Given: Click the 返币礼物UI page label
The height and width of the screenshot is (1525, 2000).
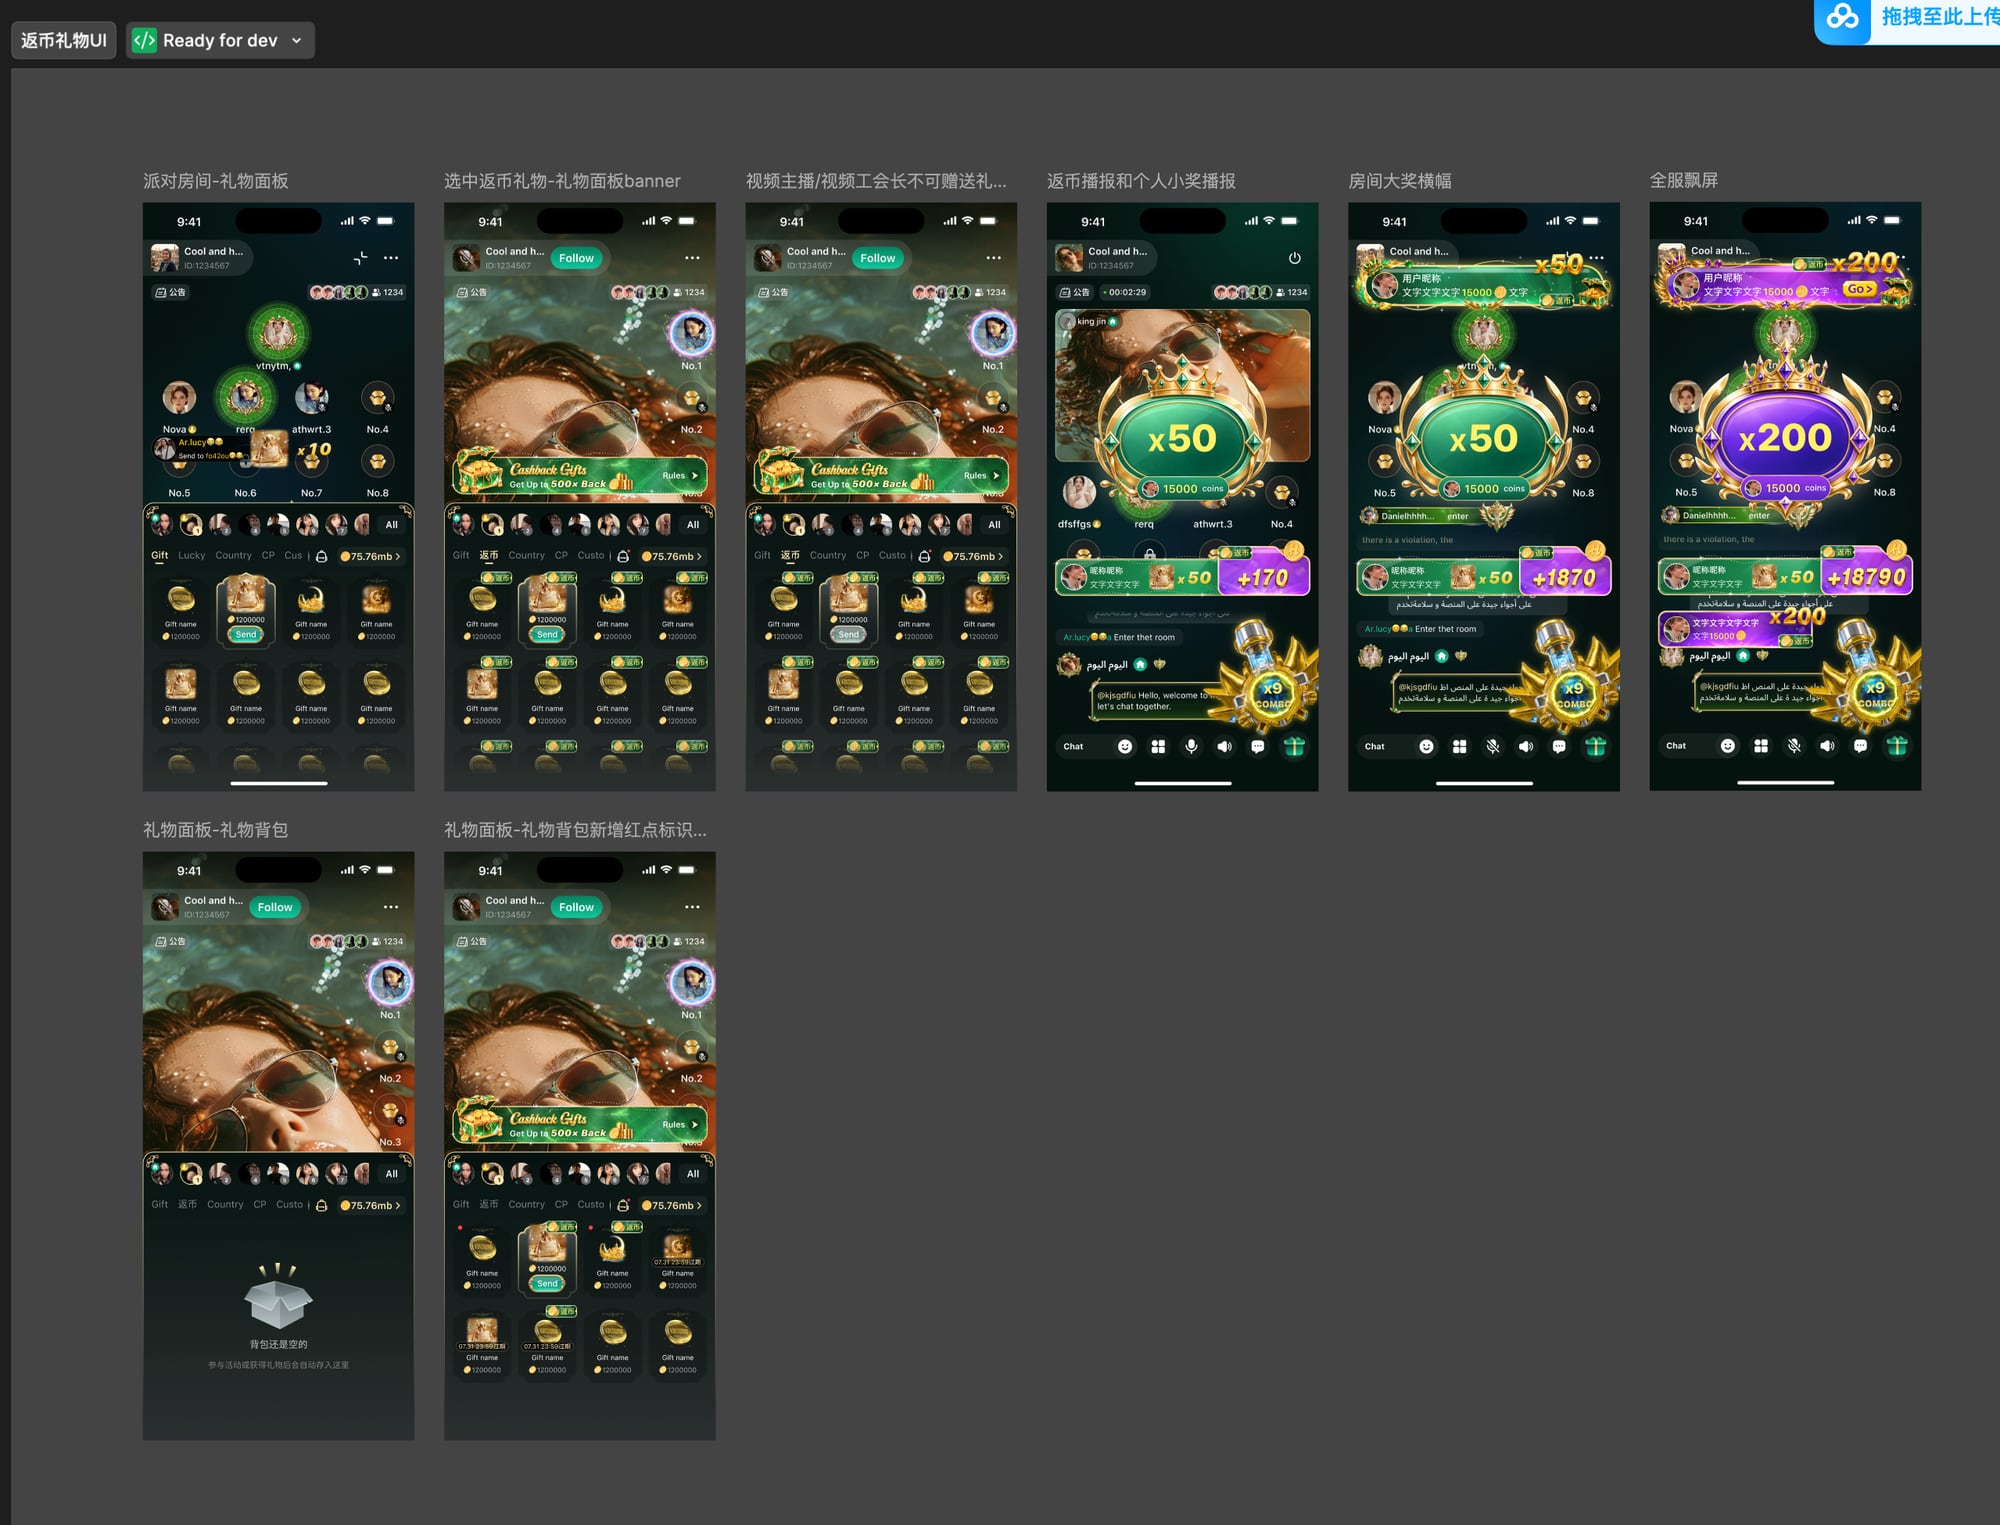Looking at the screenshot, I should [x=64, y=40].
